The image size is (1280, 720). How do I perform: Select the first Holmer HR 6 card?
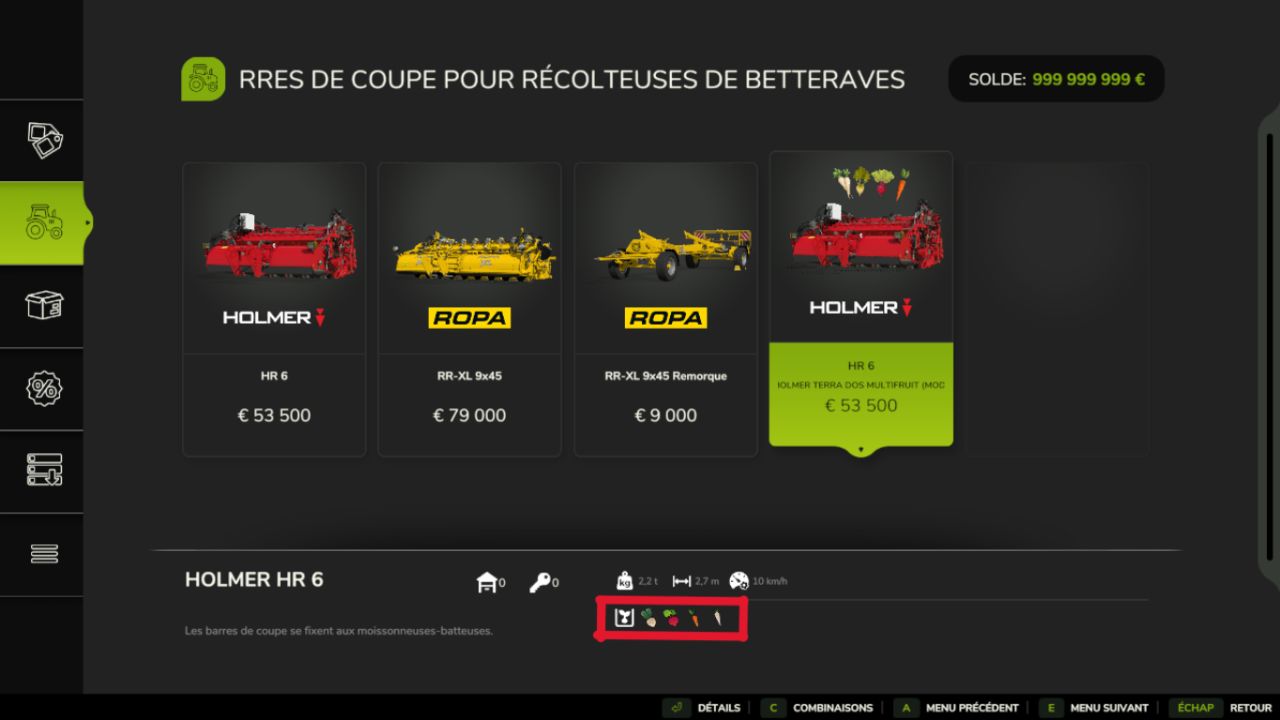pos(274,309)
